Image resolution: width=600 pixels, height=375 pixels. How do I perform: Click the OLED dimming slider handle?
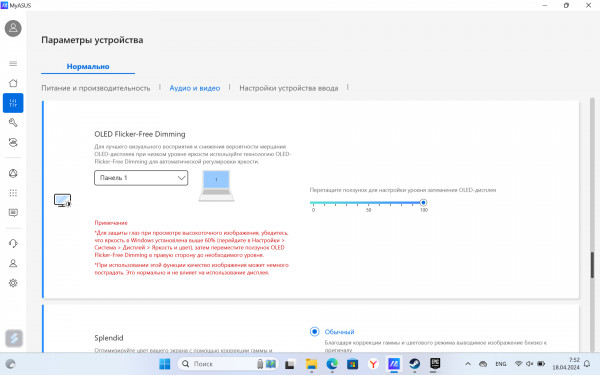[423, 202]
